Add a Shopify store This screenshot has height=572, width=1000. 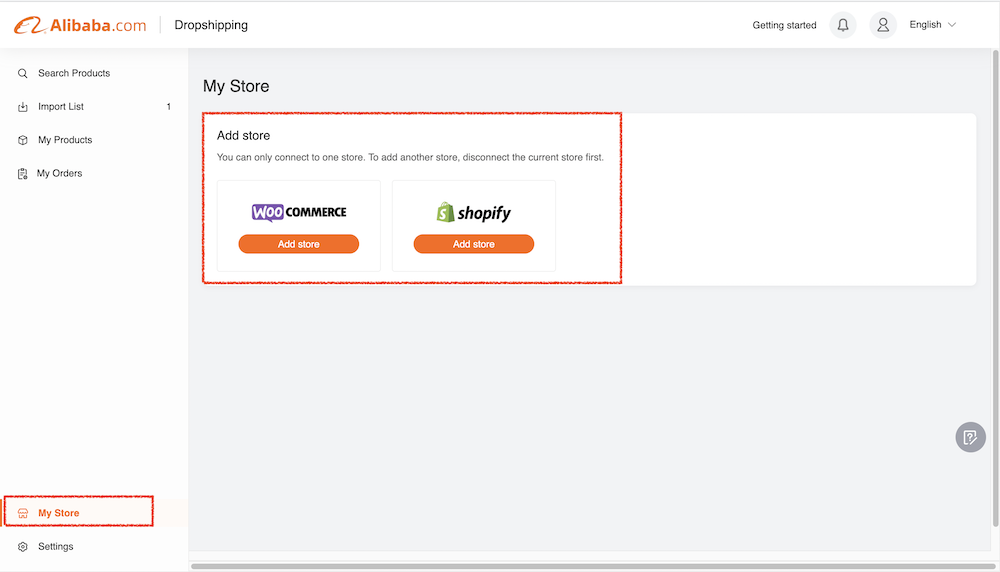pyautogui.click(x=474, y=244)
